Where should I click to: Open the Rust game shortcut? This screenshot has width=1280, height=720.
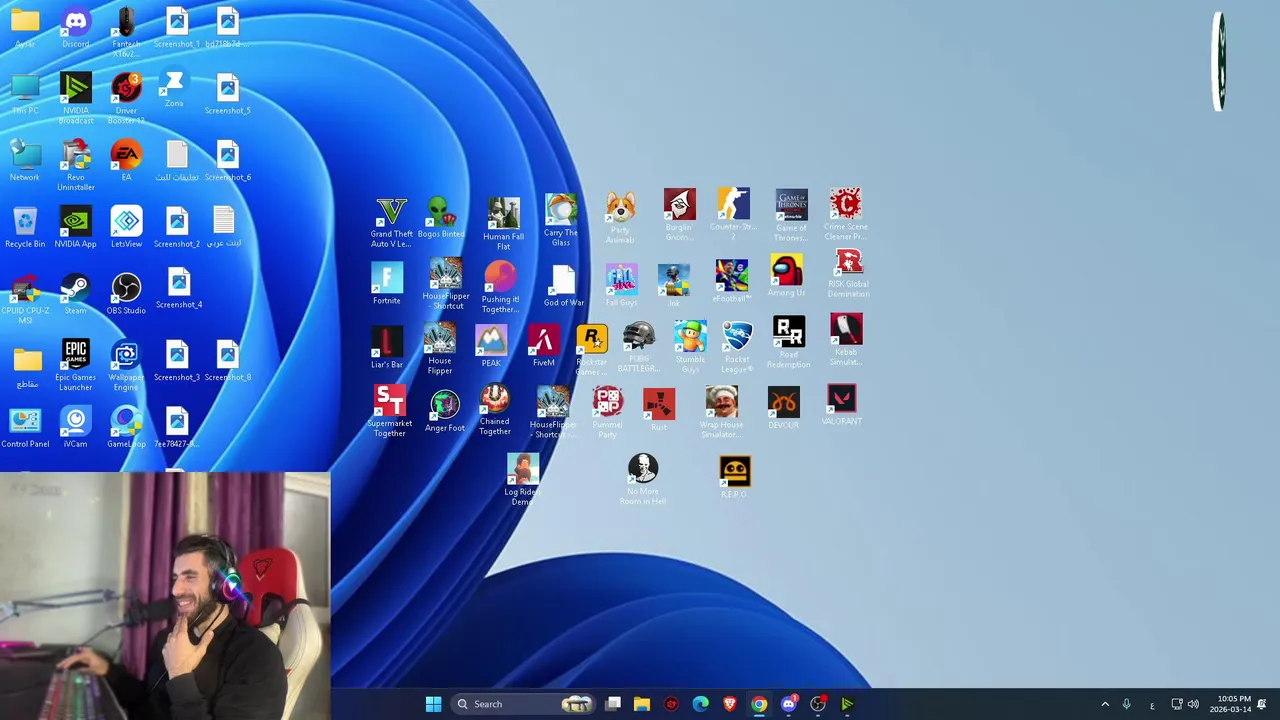tap(659, 410)
